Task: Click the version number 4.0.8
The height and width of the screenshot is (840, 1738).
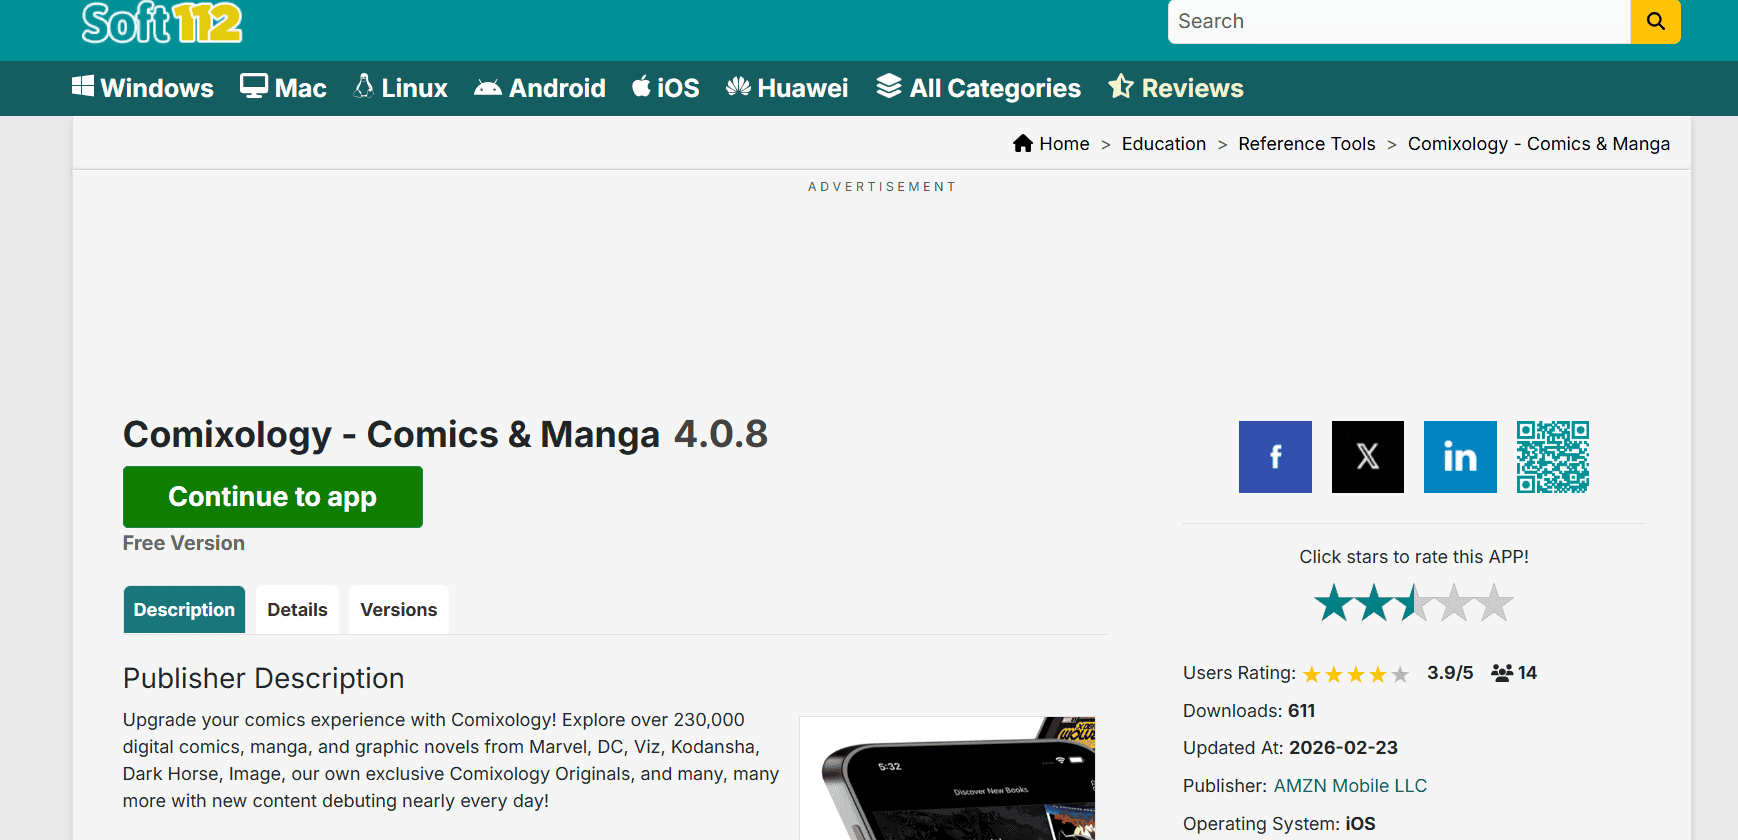Action: tap(721, 434)
